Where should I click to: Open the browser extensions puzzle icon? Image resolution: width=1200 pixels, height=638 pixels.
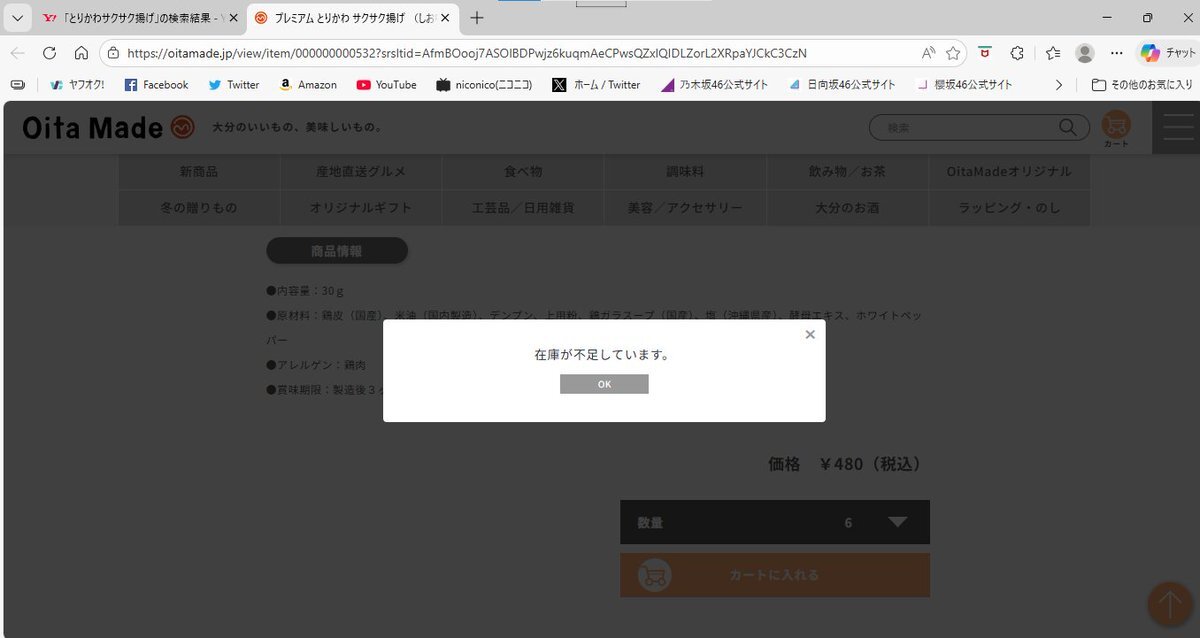click(1017, 53)
